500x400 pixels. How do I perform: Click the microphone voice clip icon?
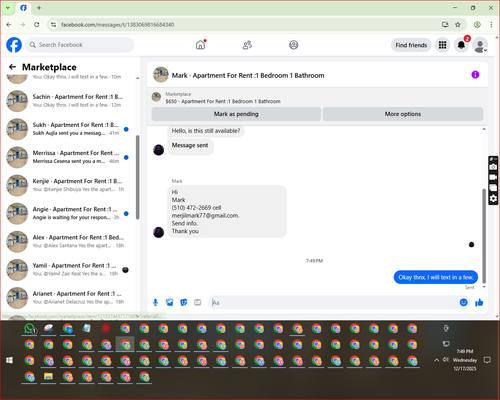coord(155,302)
